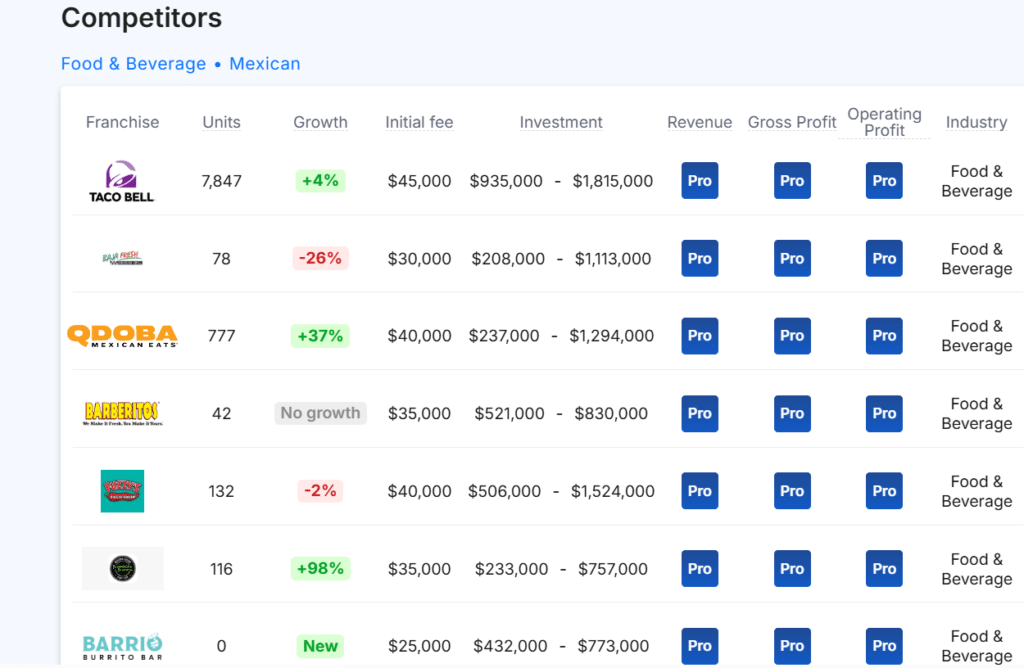The image size is (1024, 668).
Task: Click the teal logo in the 132-unit row
Action: coord(122,491)
